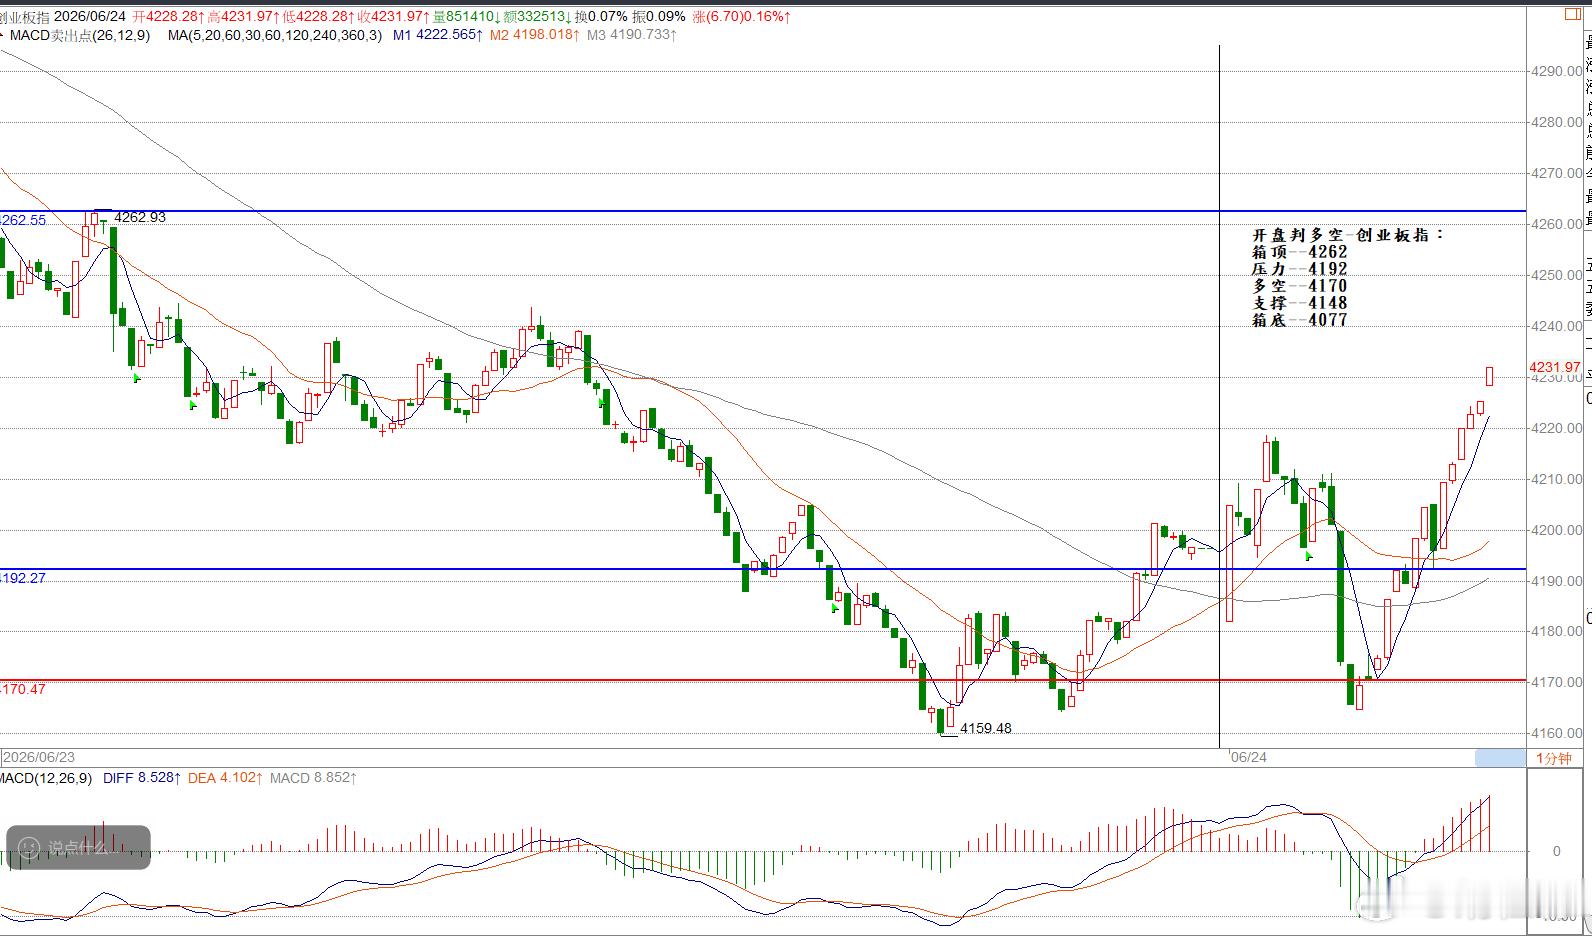1592x937 pixels.
Task: Click the 192.27 blue line label
Action: point(23,578)
